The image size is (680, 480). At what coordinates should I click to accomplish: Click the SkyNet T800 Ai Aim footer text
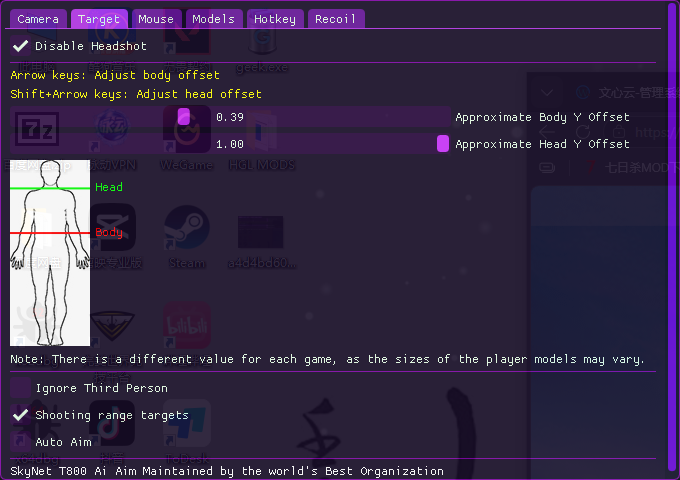pyautogui.click(x=227, y=471)
